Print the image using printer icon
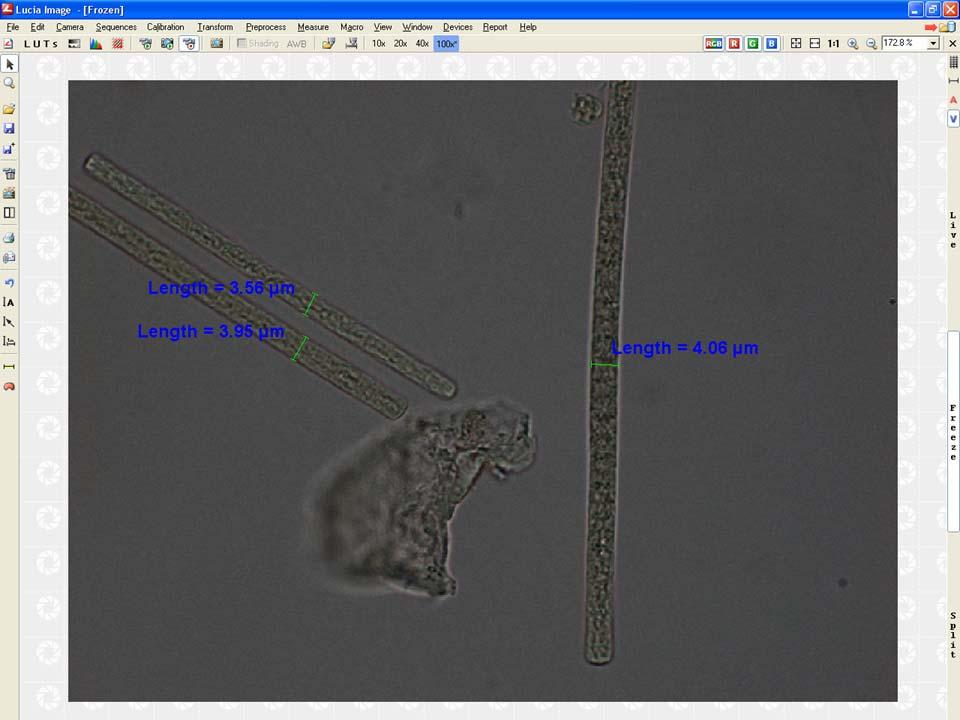The image size is (960, 720). coord(9,238)
